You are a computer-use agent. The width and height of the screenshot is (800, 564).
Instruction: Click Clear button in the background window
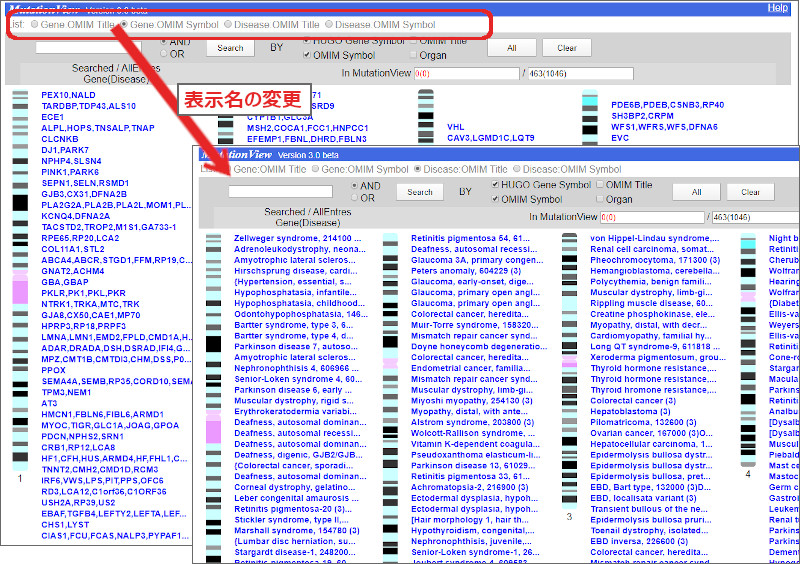click(567, 48)
